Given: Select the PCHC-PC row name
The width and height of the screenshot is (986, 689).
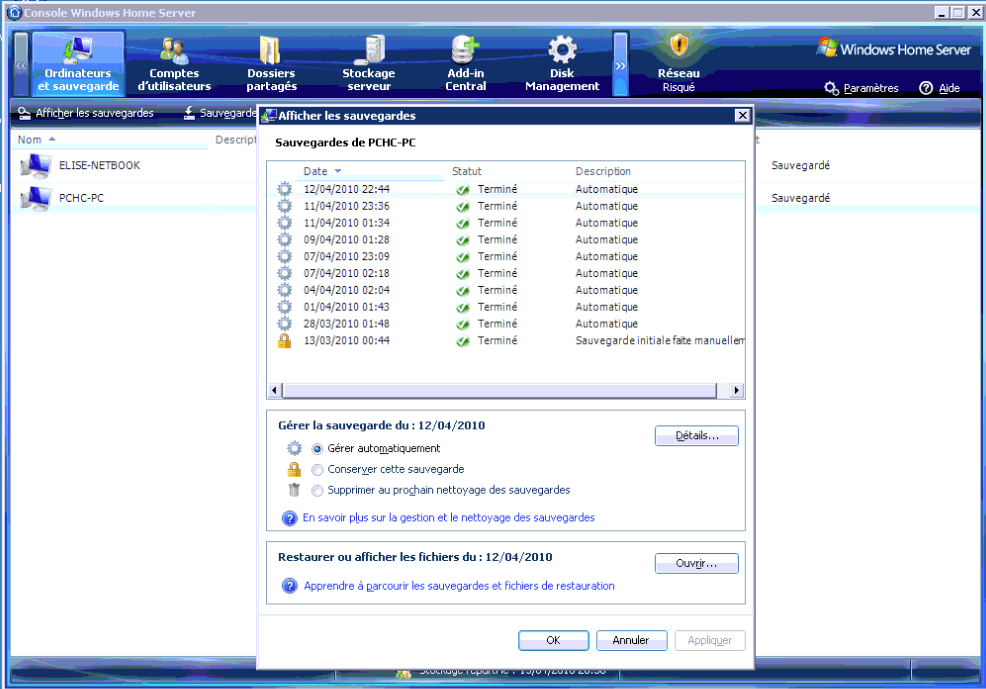Looking at the screenshot, I should [81, 198].
